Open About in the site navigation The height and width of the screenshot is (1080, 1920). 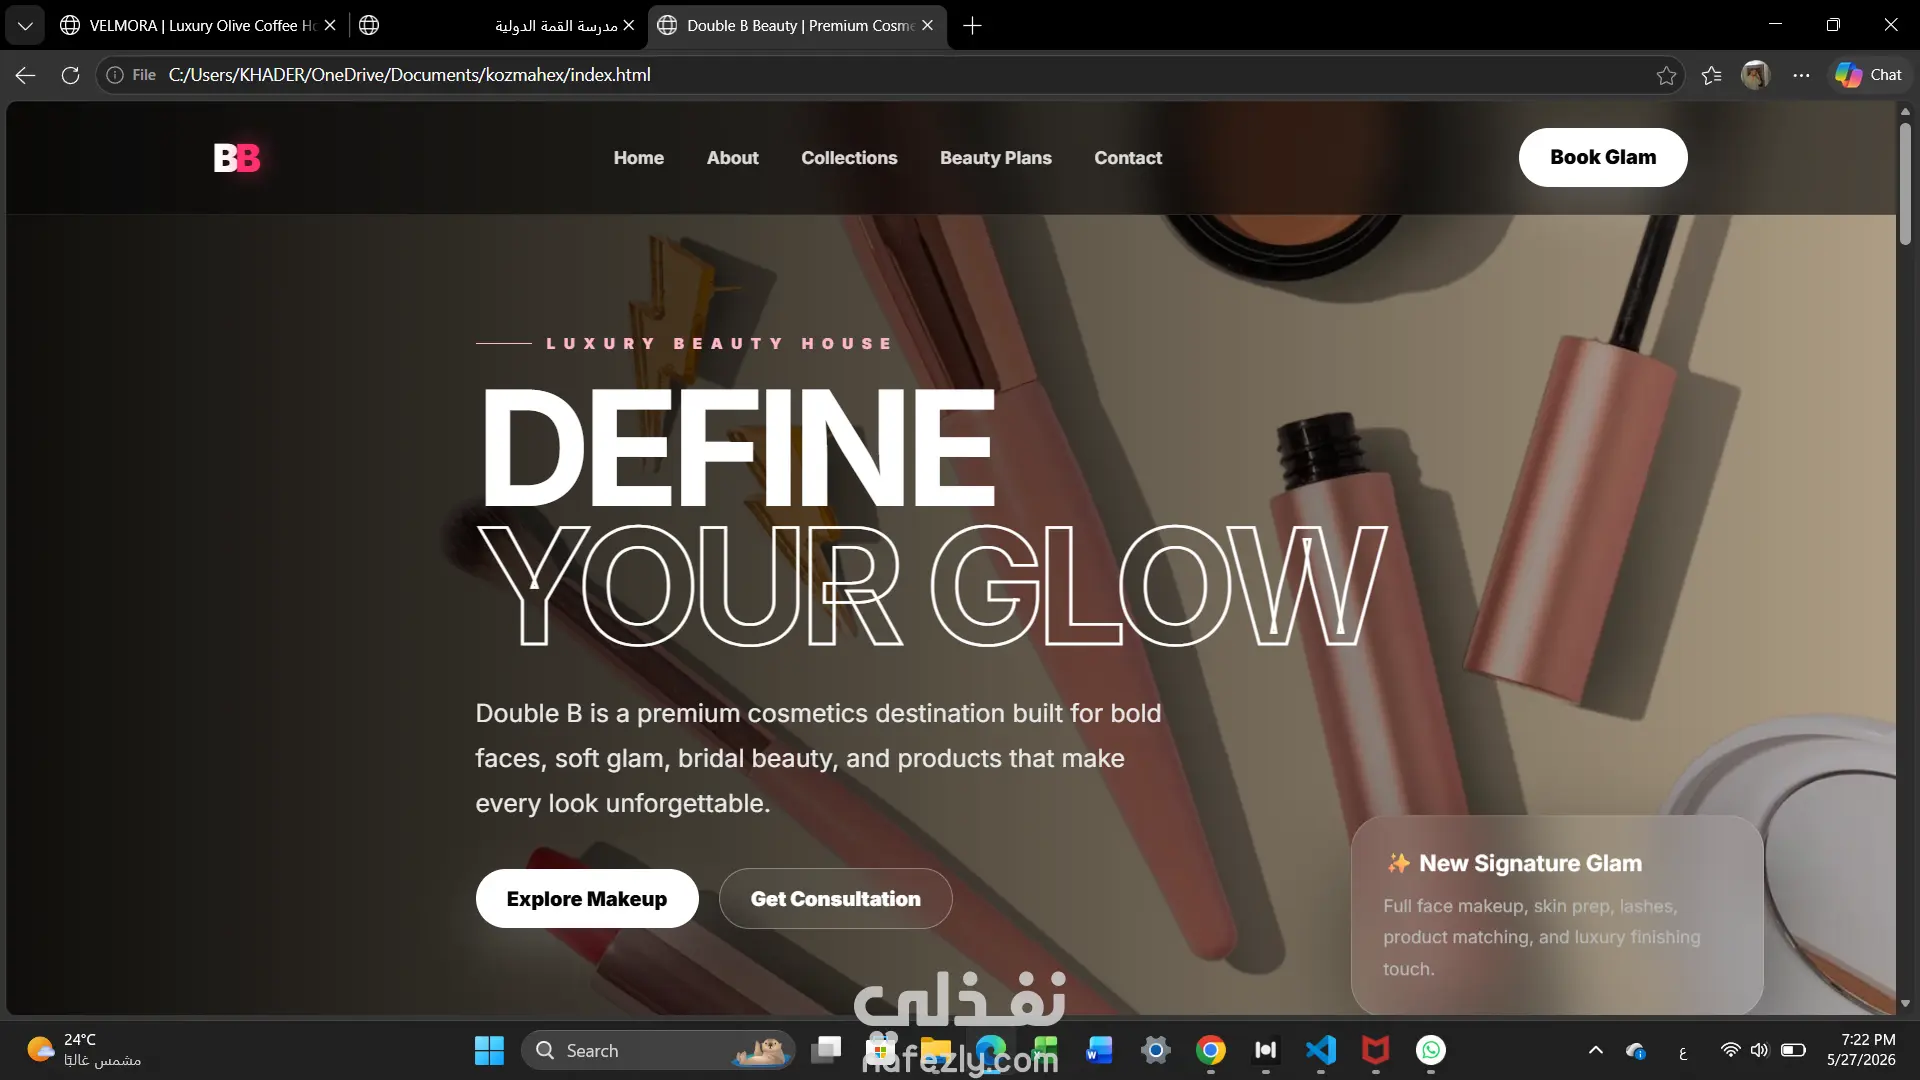coord(733,158)
